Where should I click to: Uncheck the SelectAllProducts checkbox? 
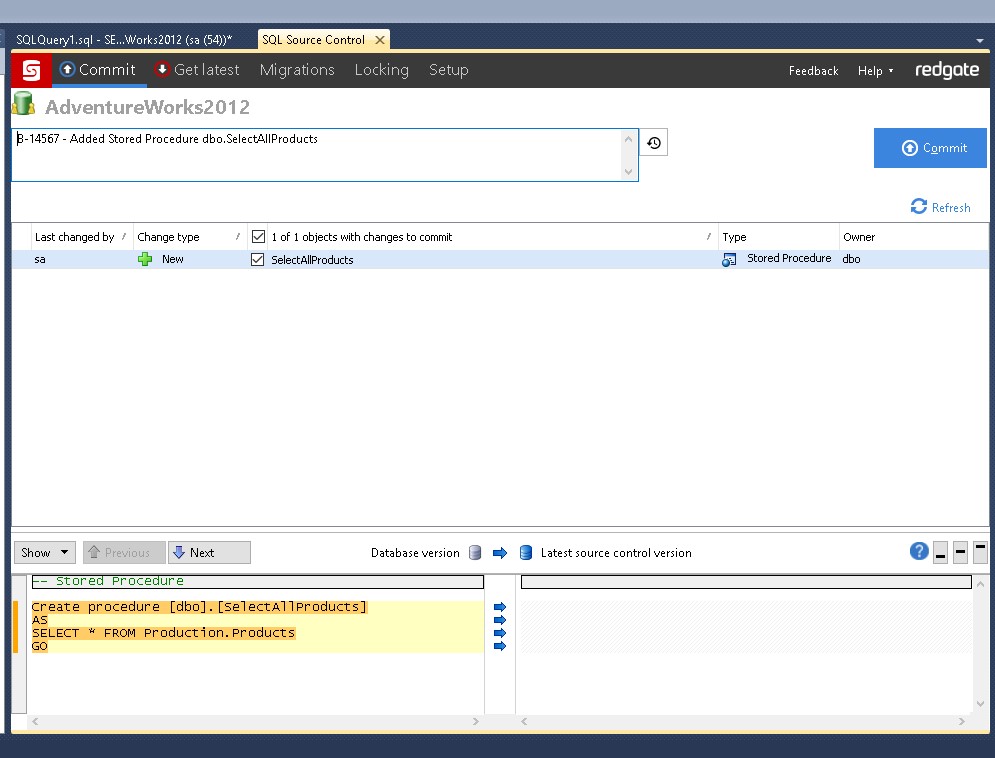click(258, 259)
